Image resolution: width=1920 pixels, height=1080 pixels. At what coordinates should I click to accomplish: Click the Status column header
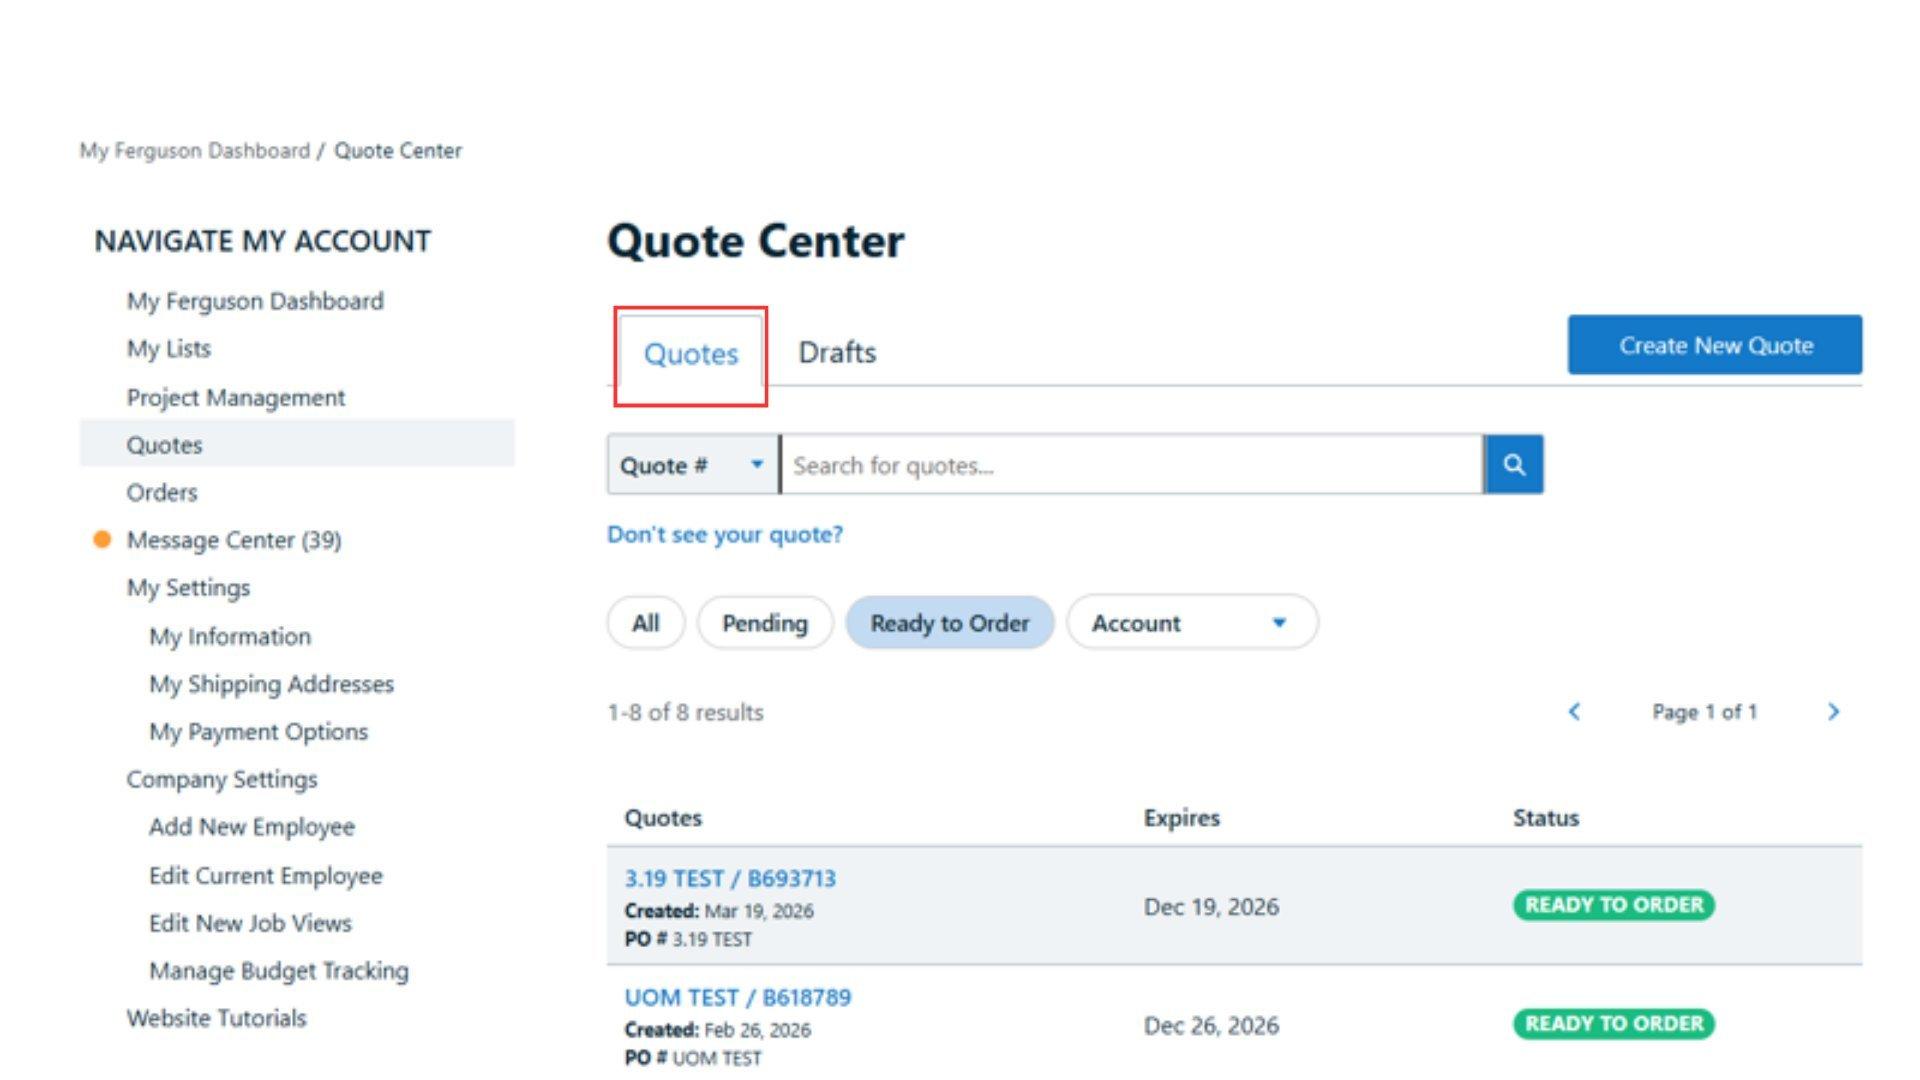(1546, 818)
